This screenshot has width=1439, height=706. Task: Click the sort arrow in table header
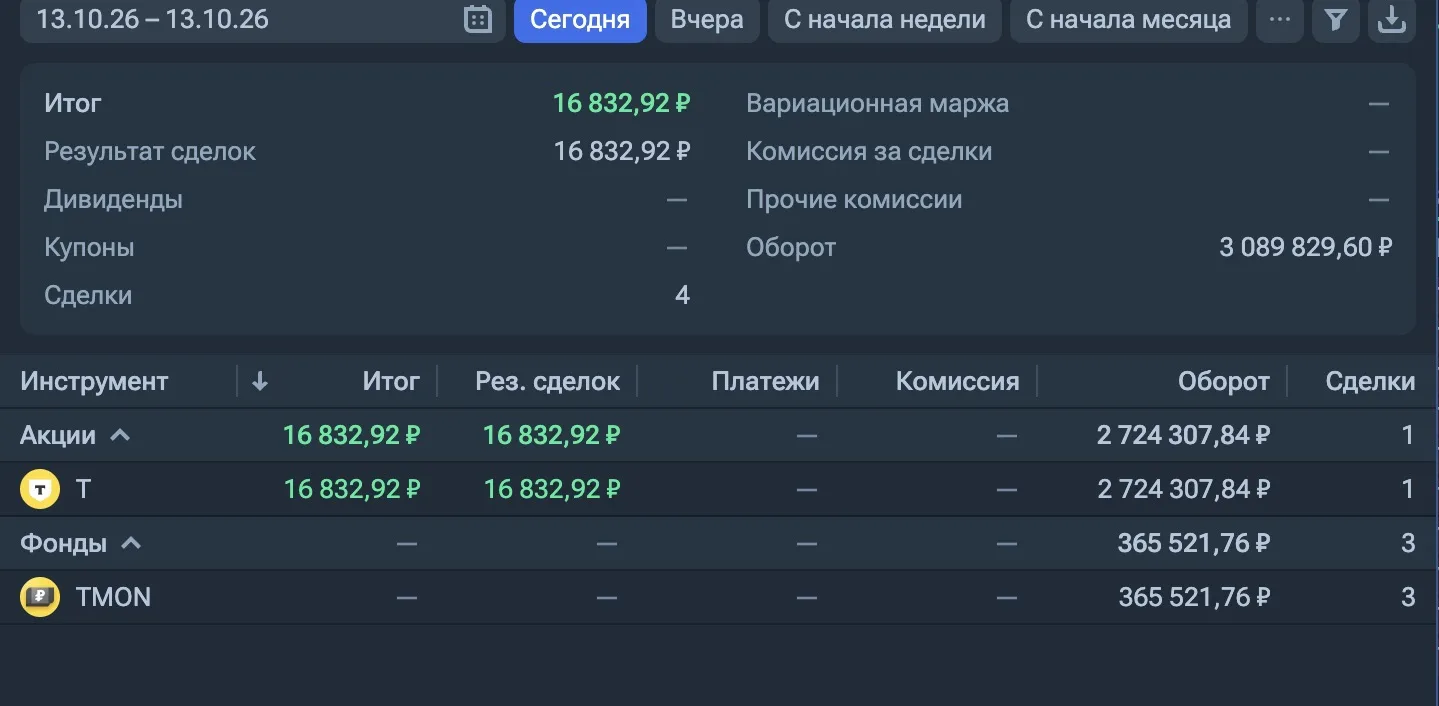[x=260, y=381]
